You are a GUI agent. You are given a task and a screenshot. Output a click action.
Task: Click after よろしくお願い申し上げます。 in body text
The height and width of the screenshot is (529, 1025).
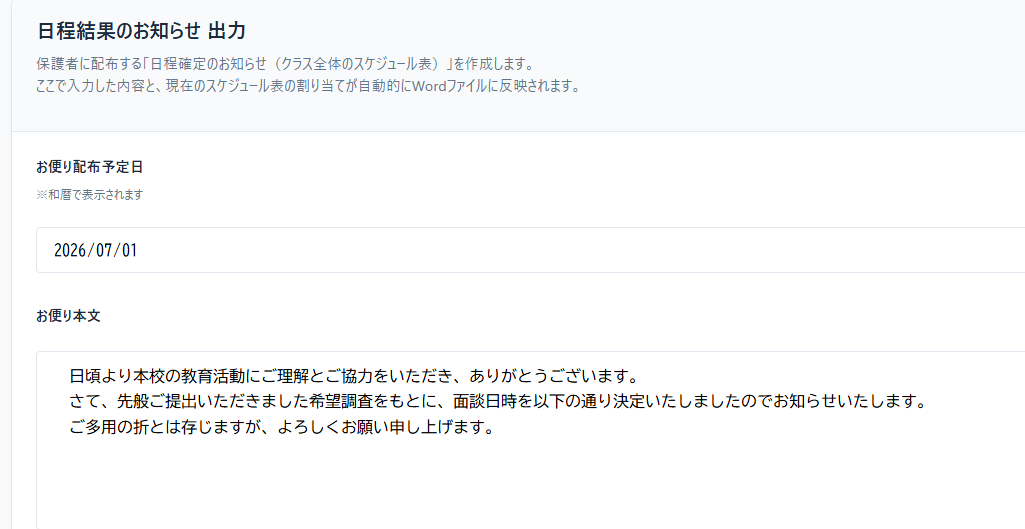494,427
